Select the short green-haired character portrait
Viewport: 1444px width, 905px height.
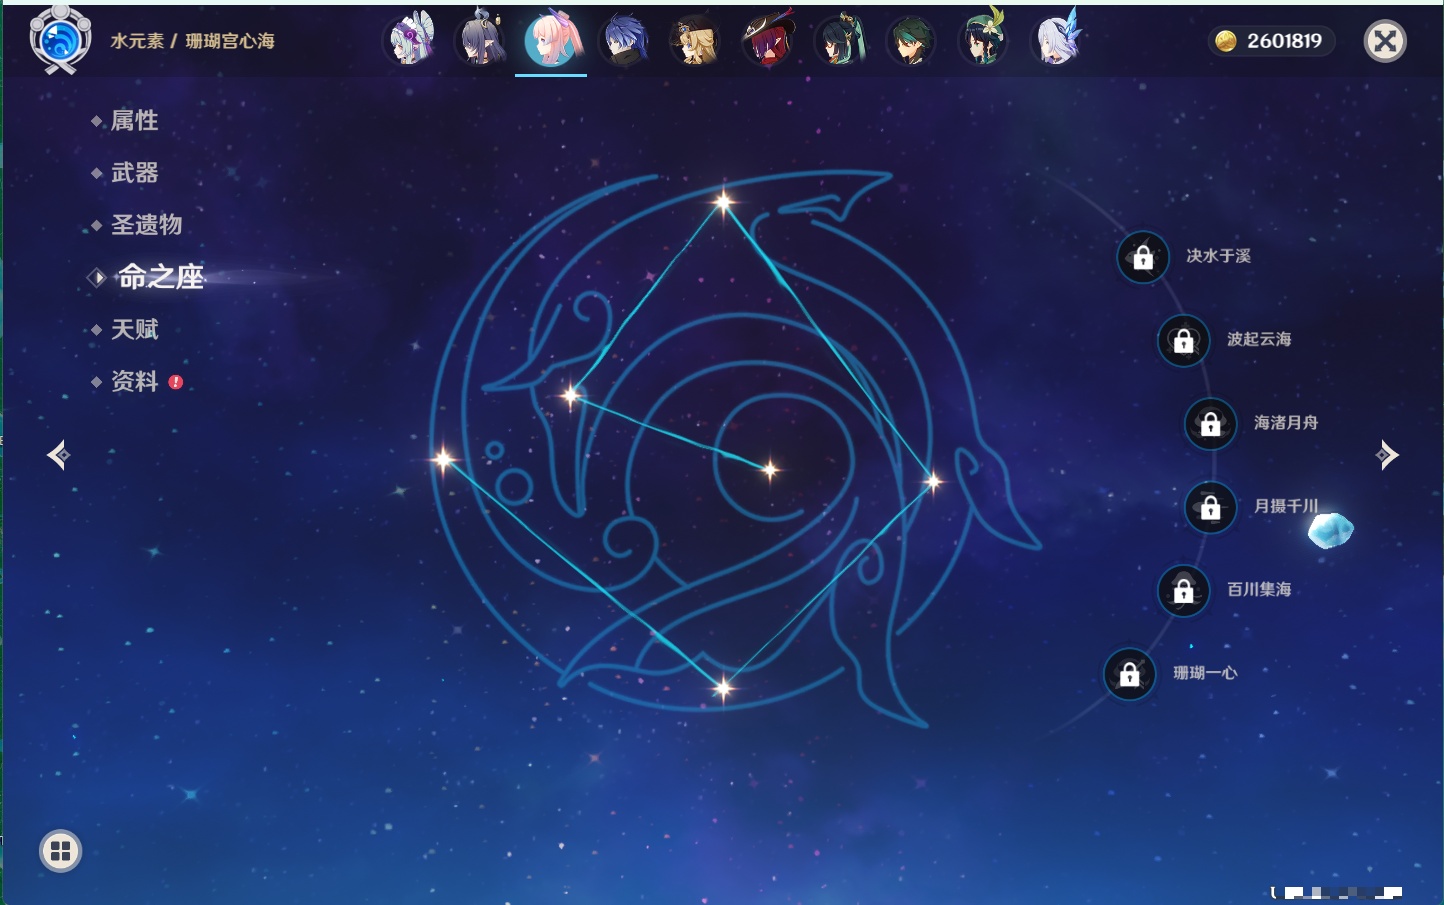911,40
